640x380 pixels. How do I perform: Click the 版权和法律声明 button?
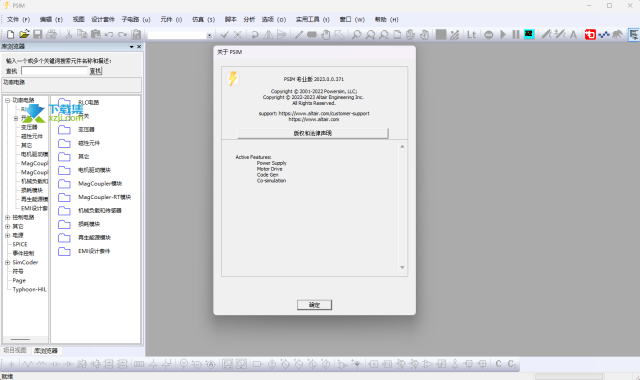pyautogui.click(x=313, y=133)
